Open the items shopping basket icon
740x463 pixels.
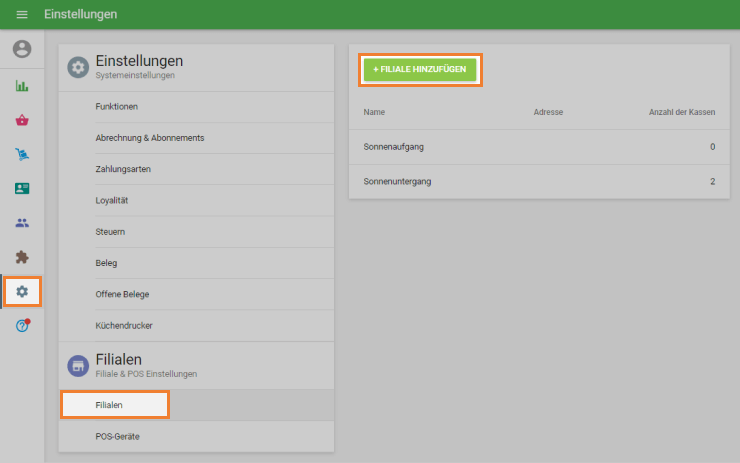(x=22, y=120)
